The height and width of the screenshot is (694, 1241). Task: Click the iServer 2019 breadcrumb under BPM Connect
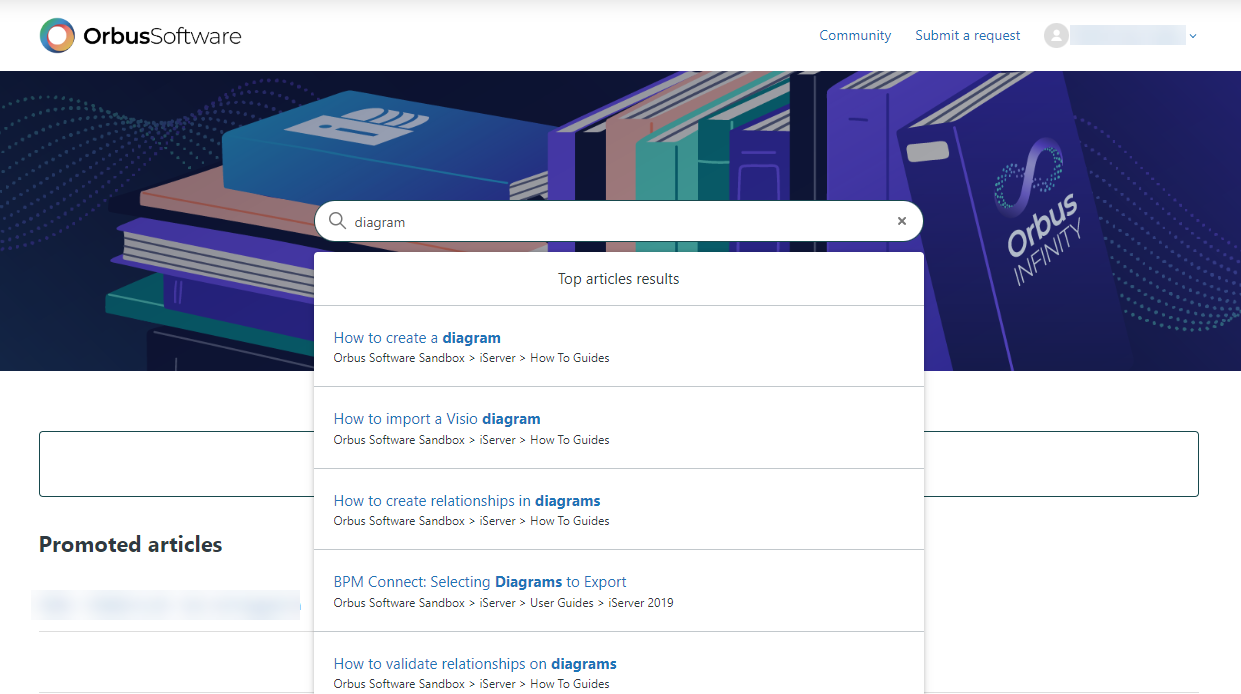(641, 603)
